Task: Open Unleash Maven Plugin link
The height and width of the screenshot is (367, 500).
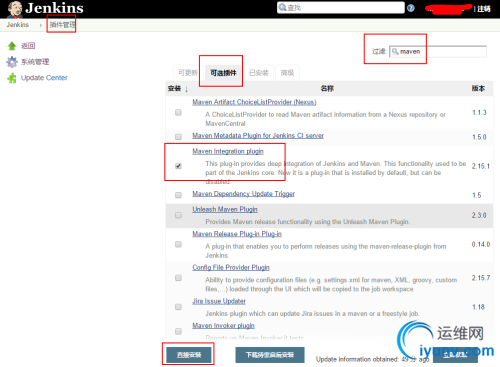Action: (225, 209)
